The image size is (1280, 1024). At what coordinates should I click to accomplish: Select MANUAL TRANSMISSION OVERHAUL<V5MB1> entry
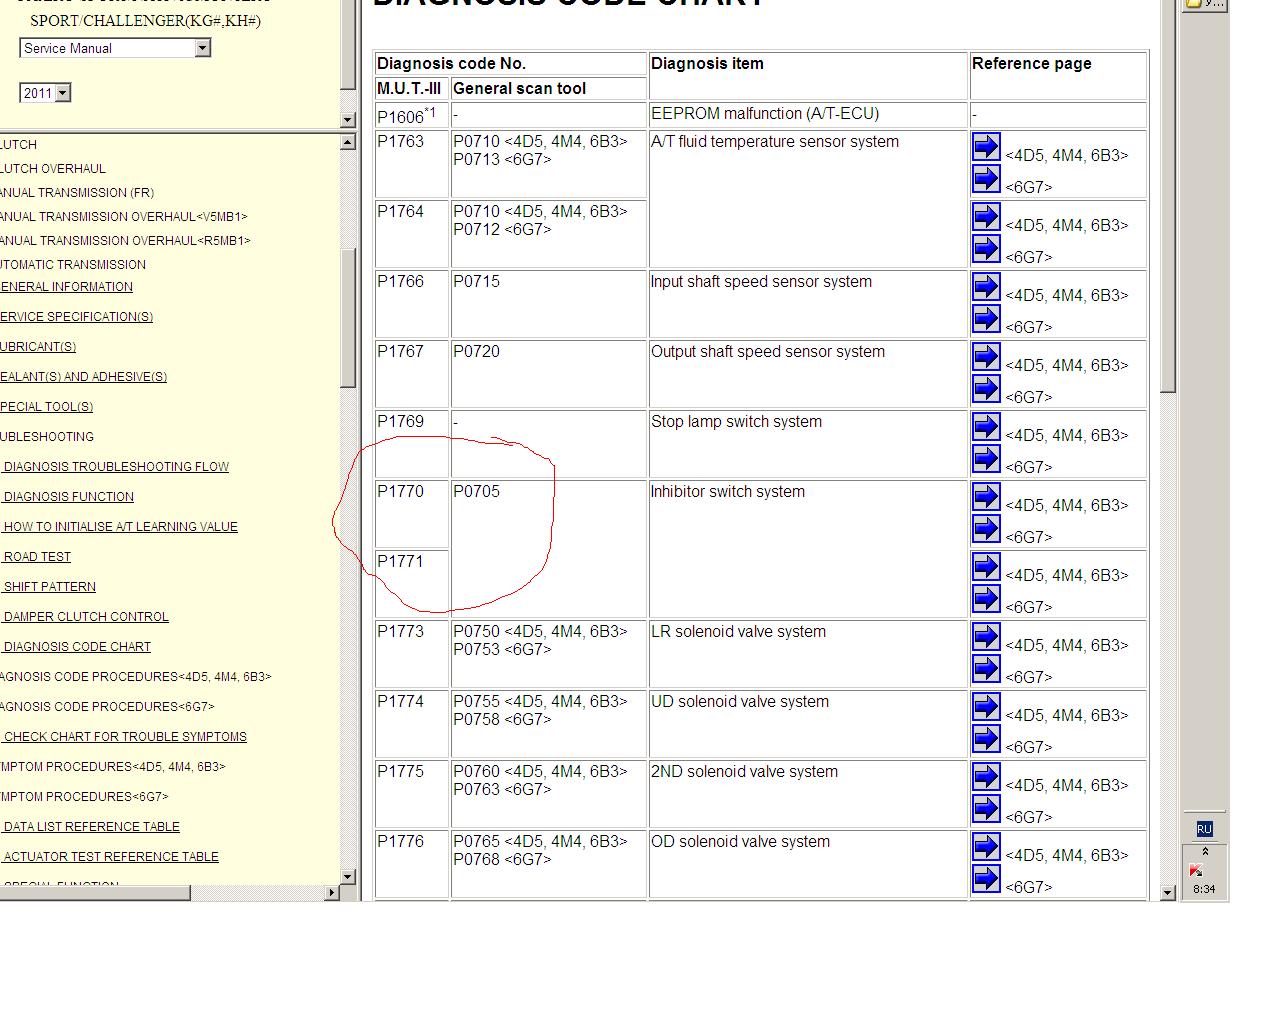click(x=124, y=217)
